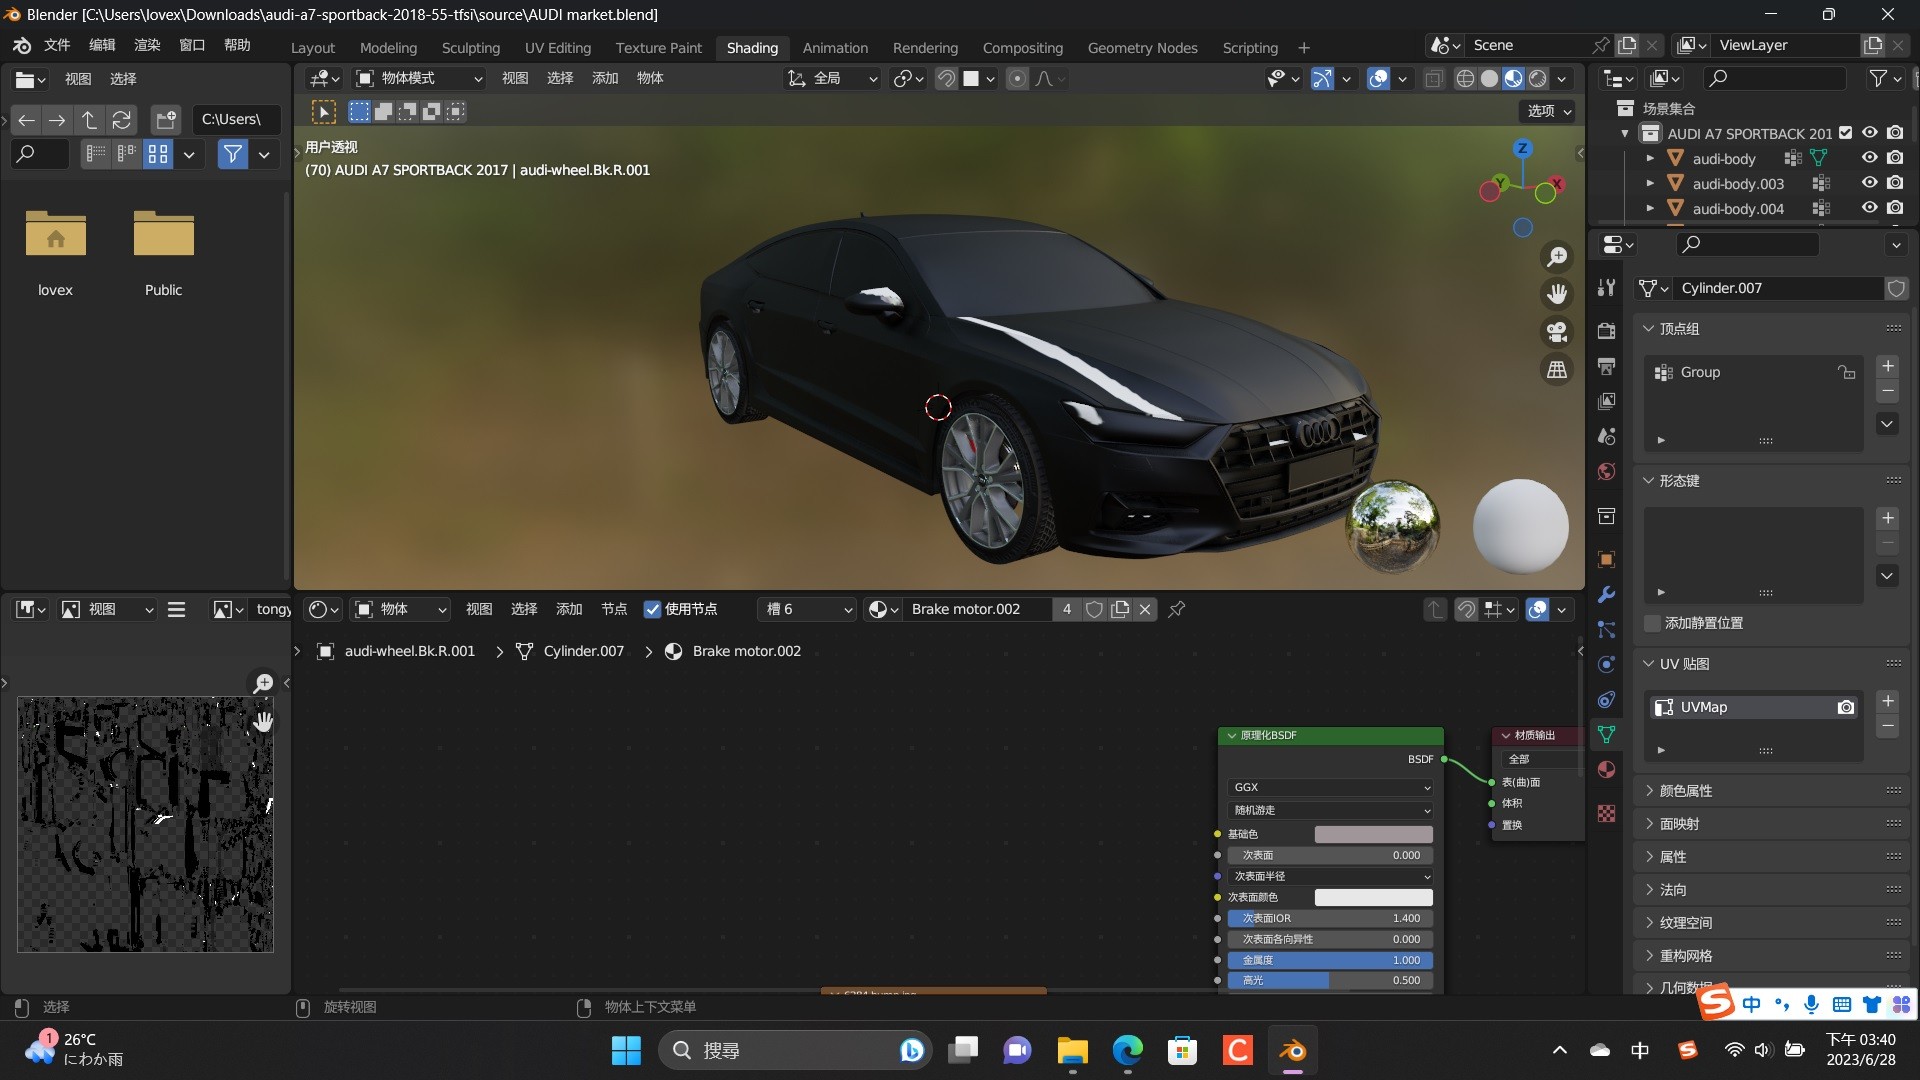Enable the 添加静置位置 checkbox
Viewport: 1920px width, 1080px height.
pyautogui.click(x=1652, y=623)
